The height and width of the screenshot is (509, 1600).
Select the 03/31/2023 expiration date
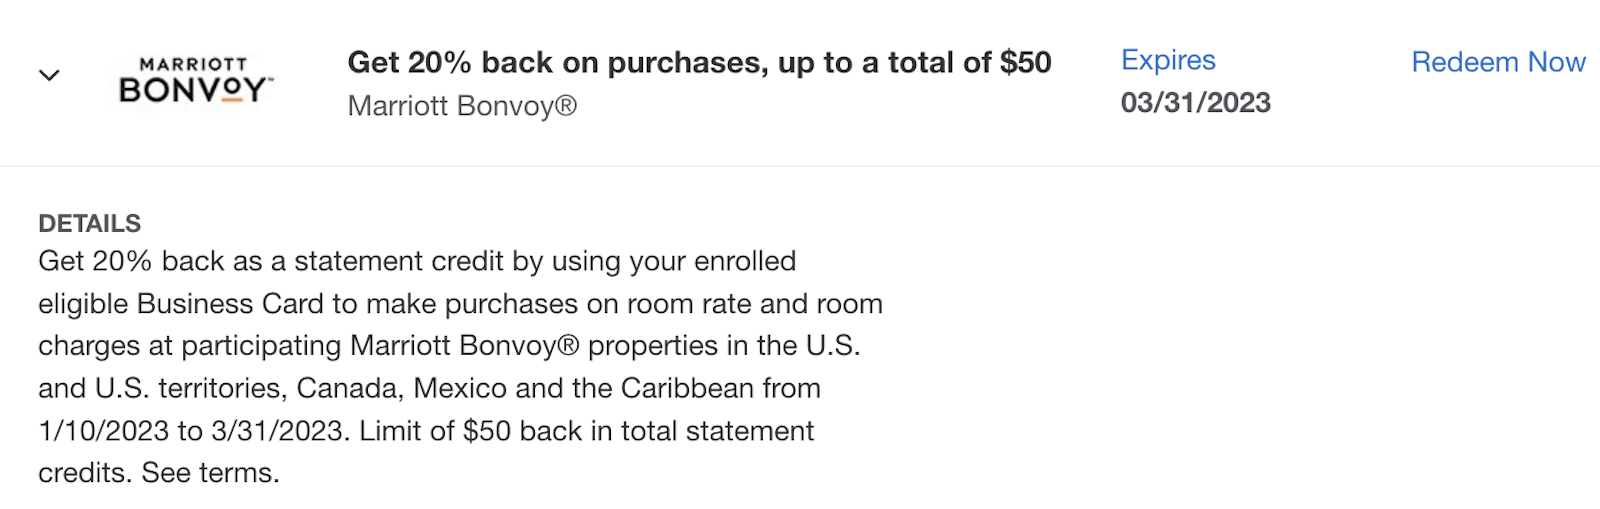(x=1196, y=103)
